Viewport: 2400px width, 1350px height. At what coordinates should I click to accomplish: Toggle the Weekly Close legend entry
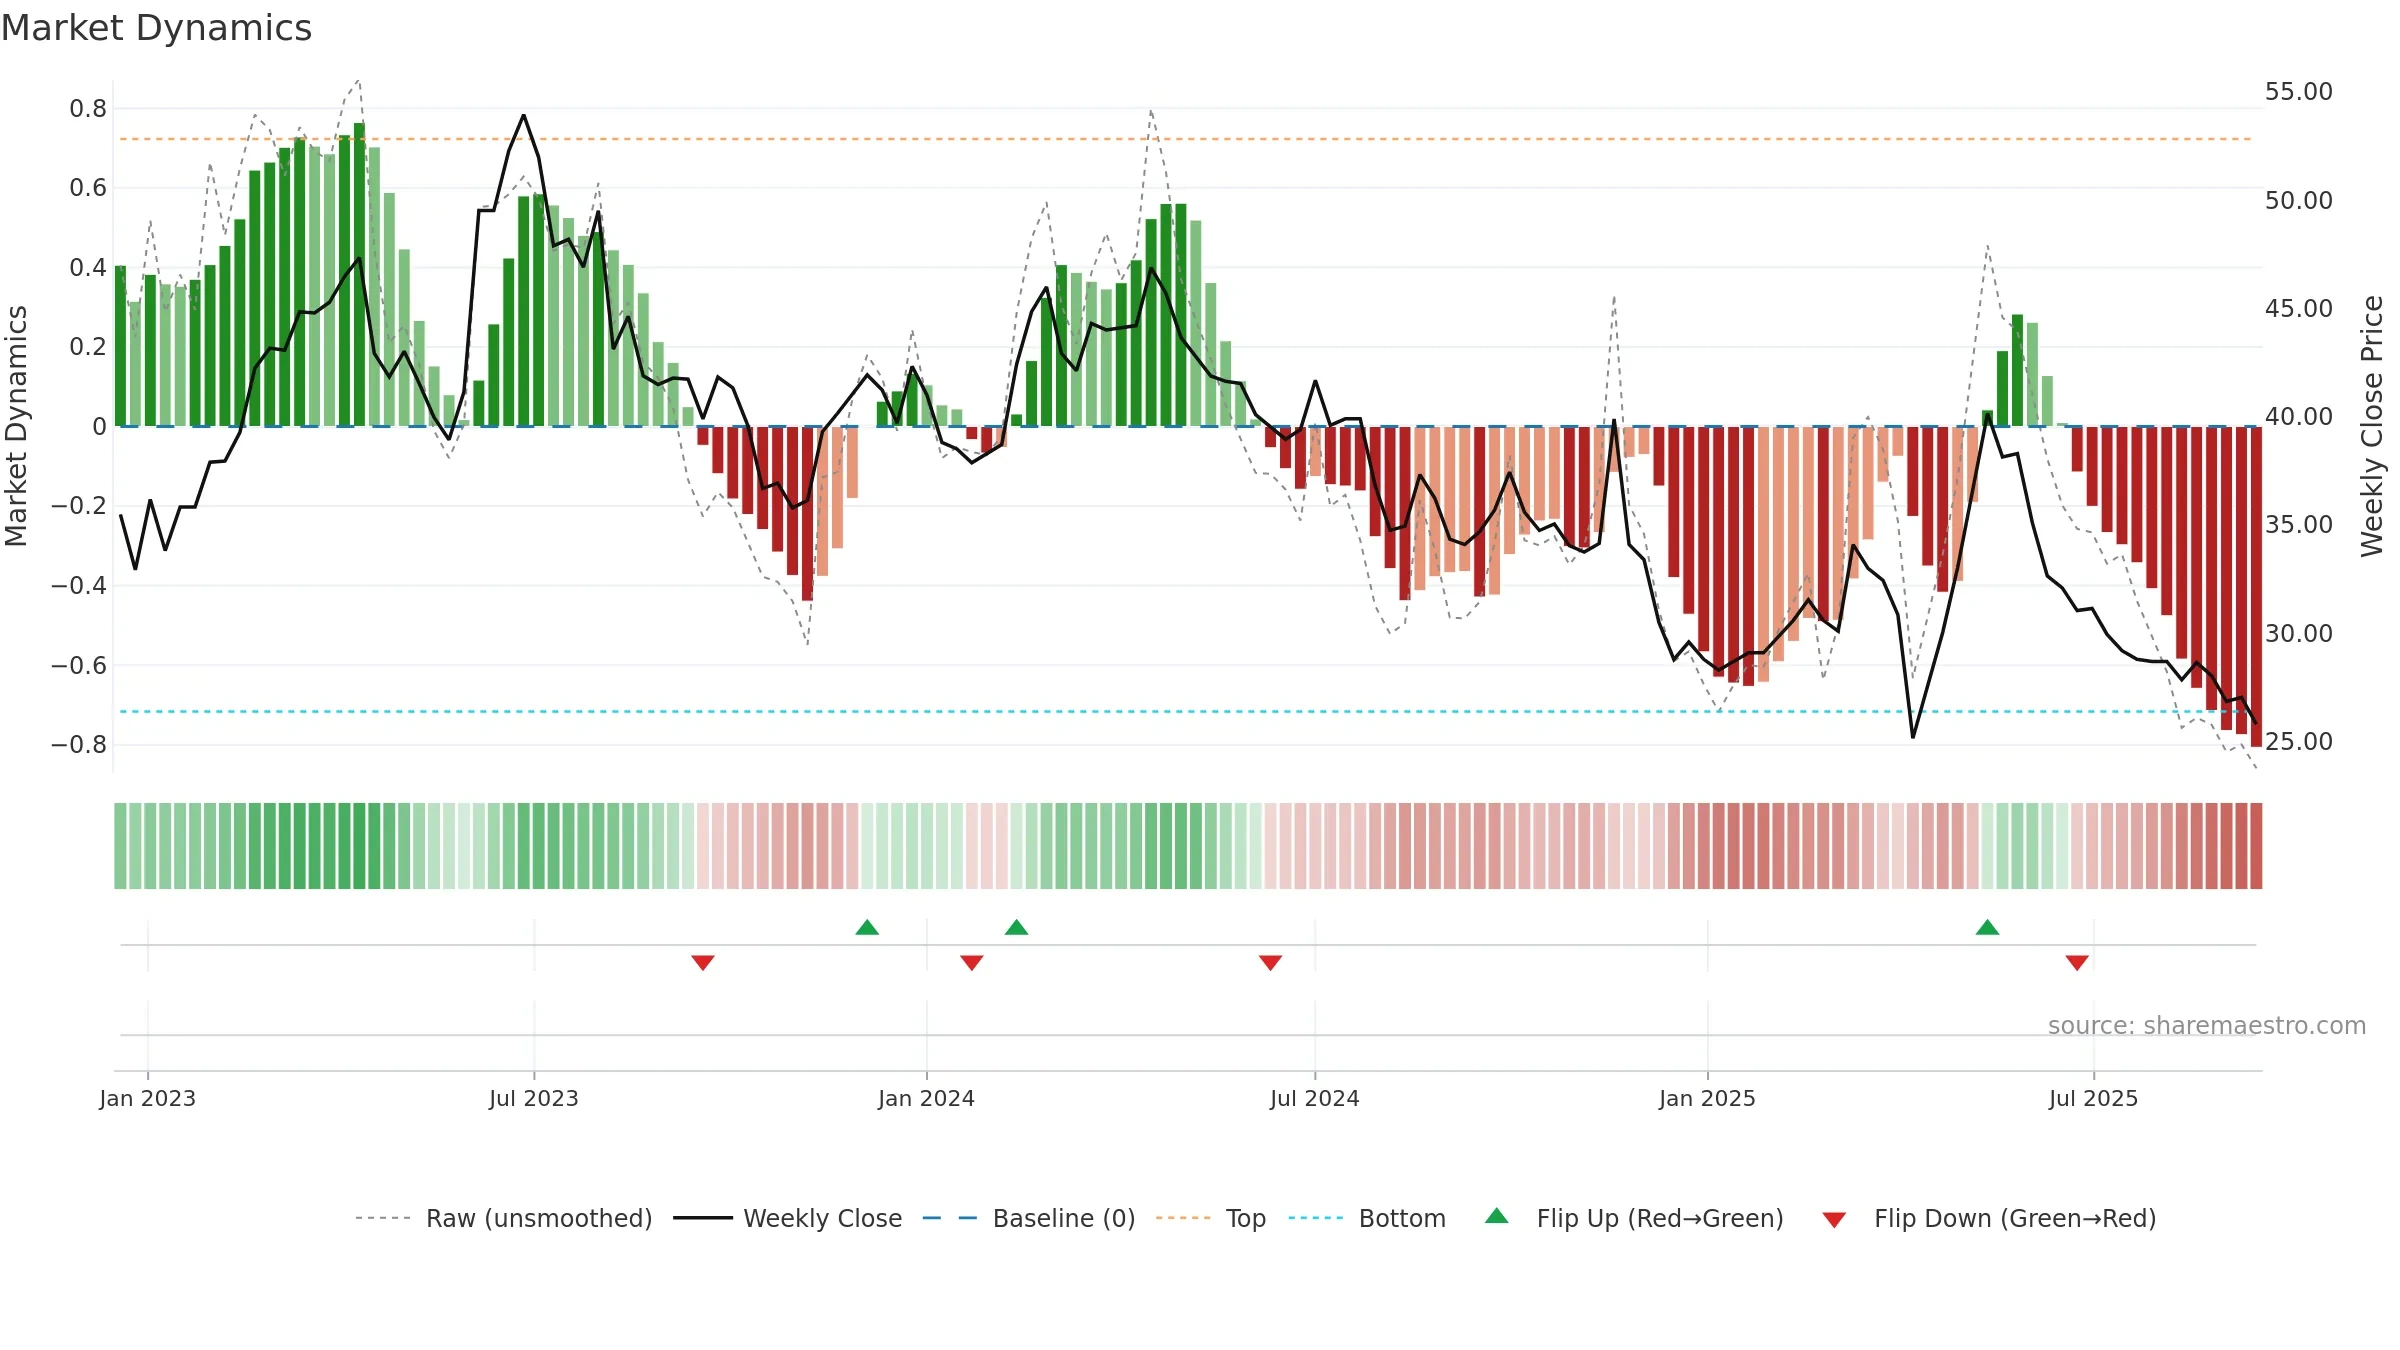[x=787, y=1218]
